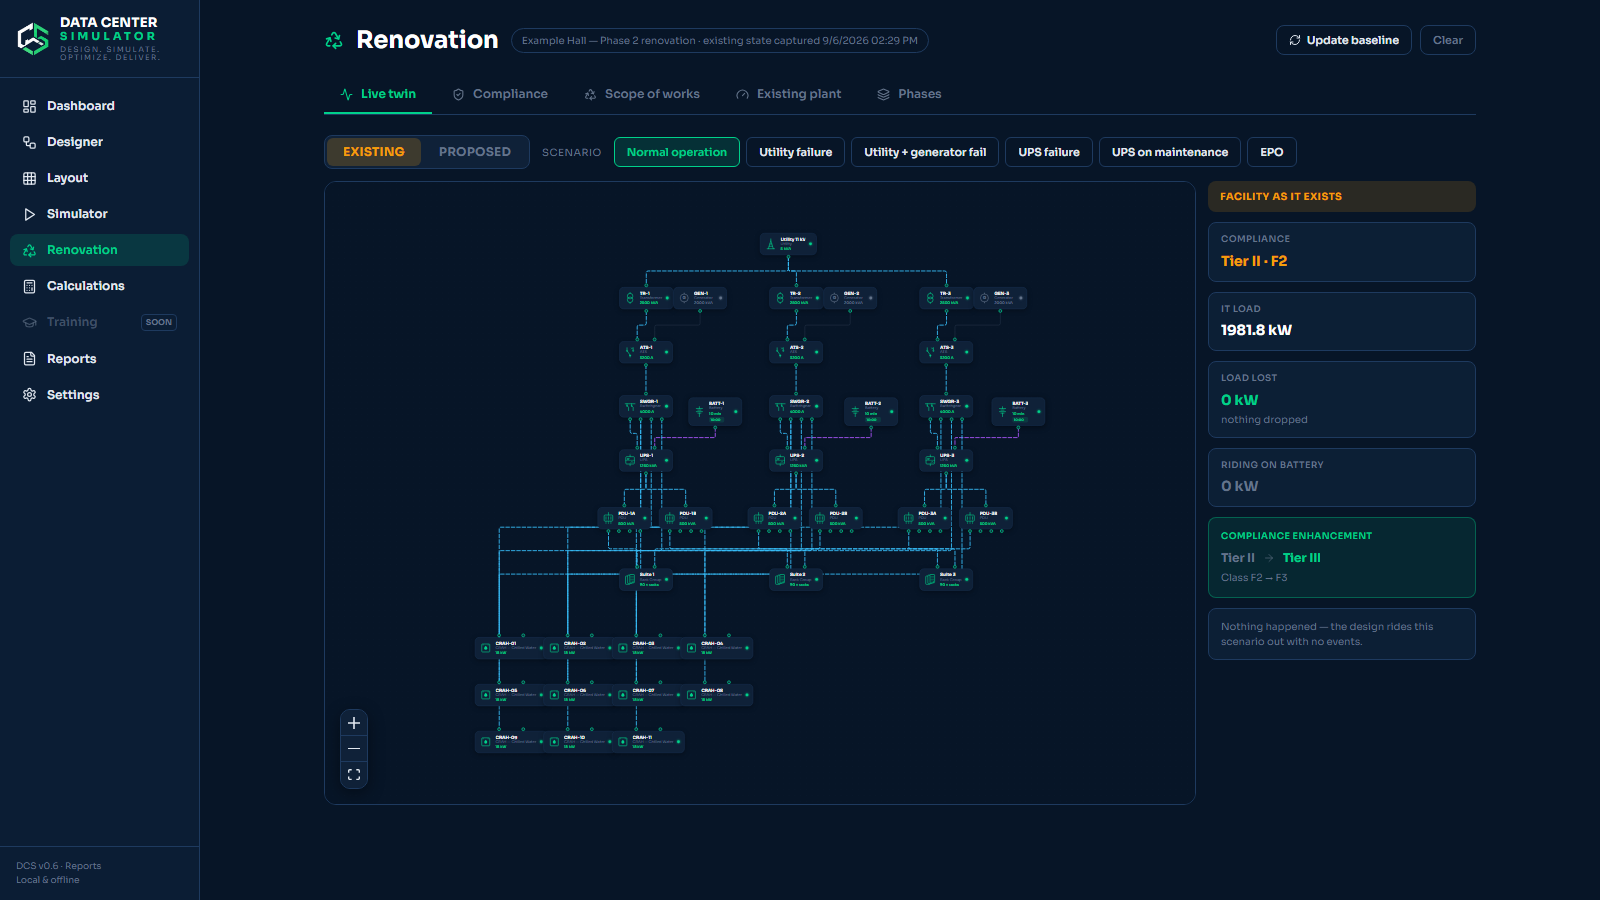The image size is (1600, 900).
Task: Select the SWGR-1 switchgear icon
Action: coord(630,406)
